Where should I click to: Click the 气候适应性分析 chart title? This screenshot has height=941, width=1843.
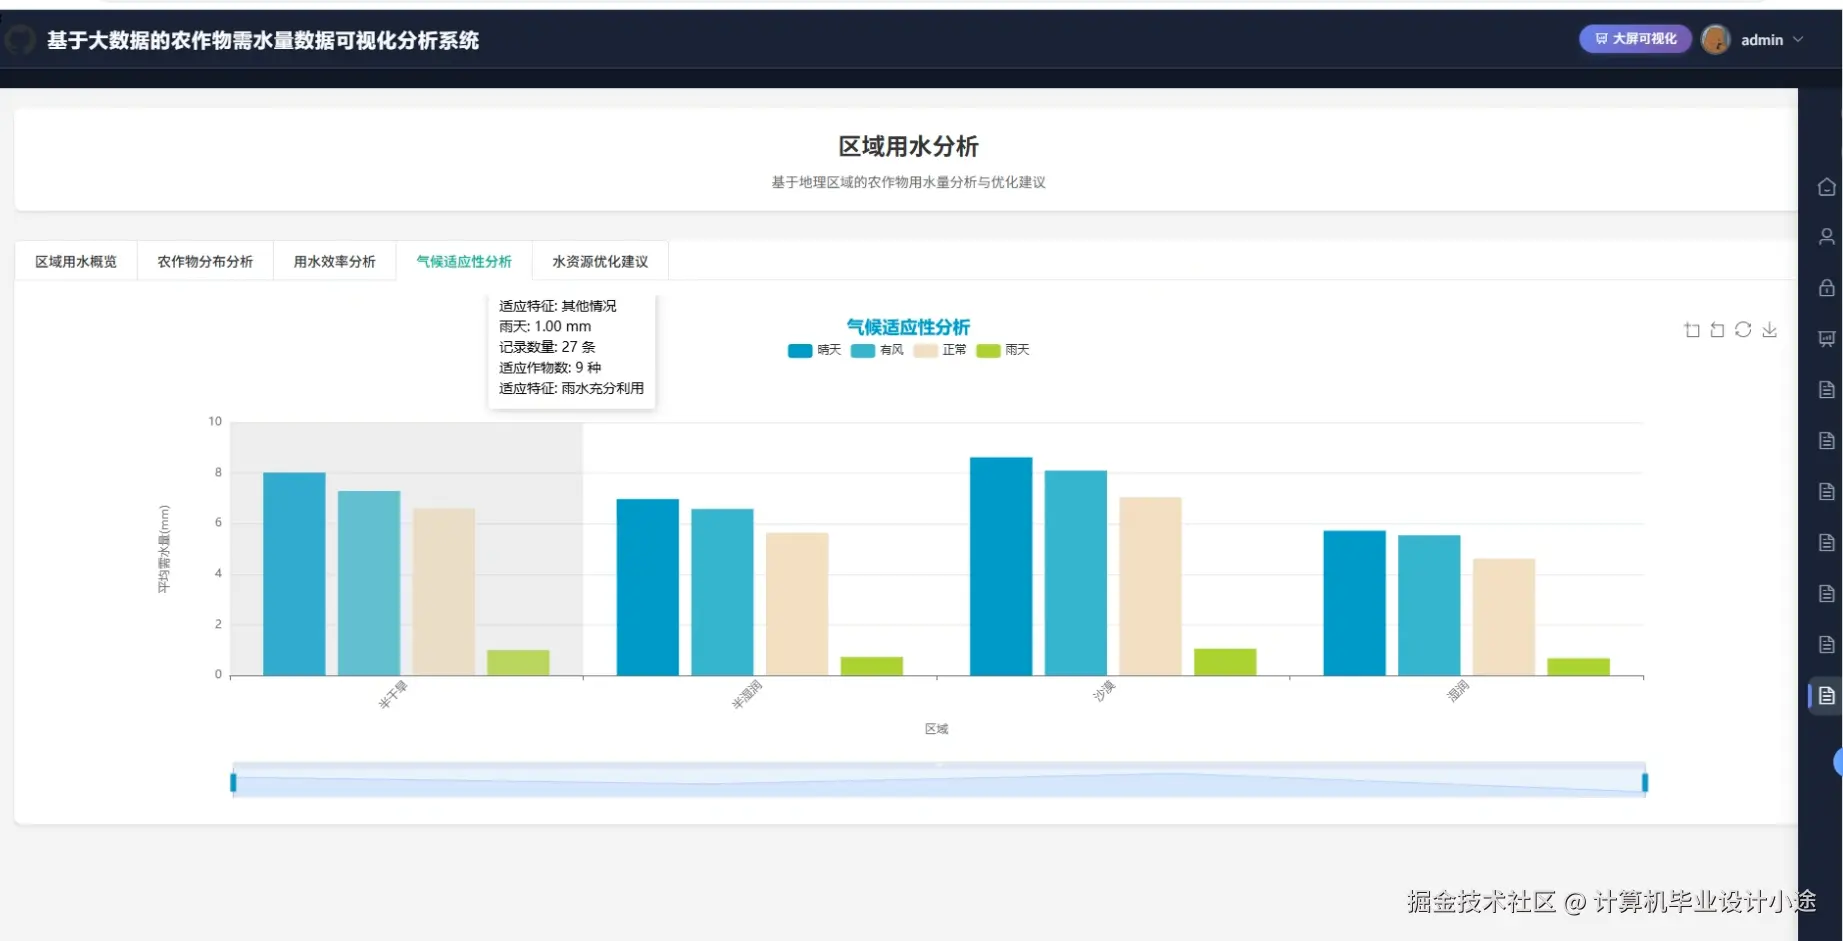coord(908,327)
